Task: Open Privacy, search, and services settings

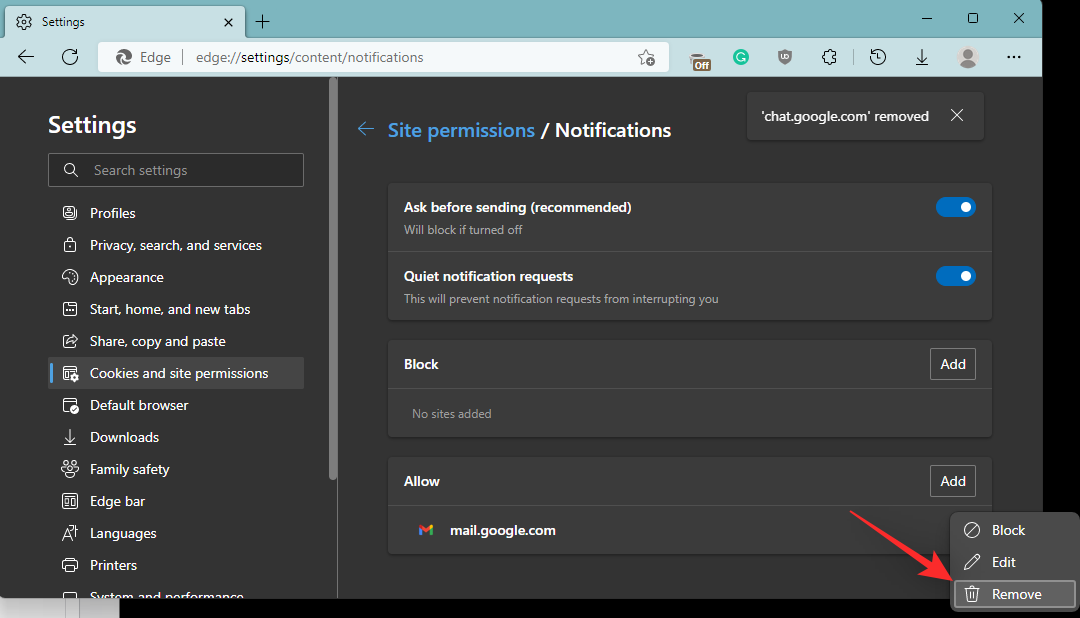Action: coord(176,245)
